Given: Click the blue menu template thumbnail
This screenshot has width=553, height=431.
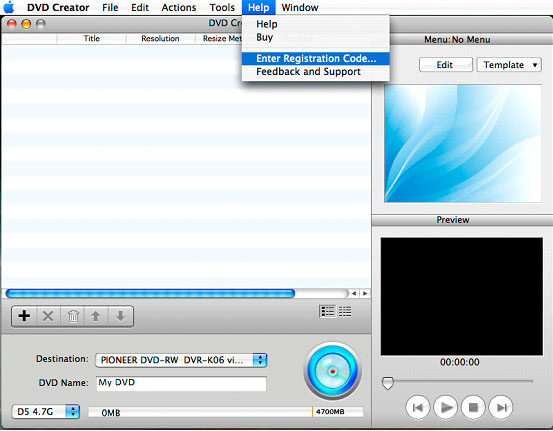Looking at the screenshot, I should point(463,143).
